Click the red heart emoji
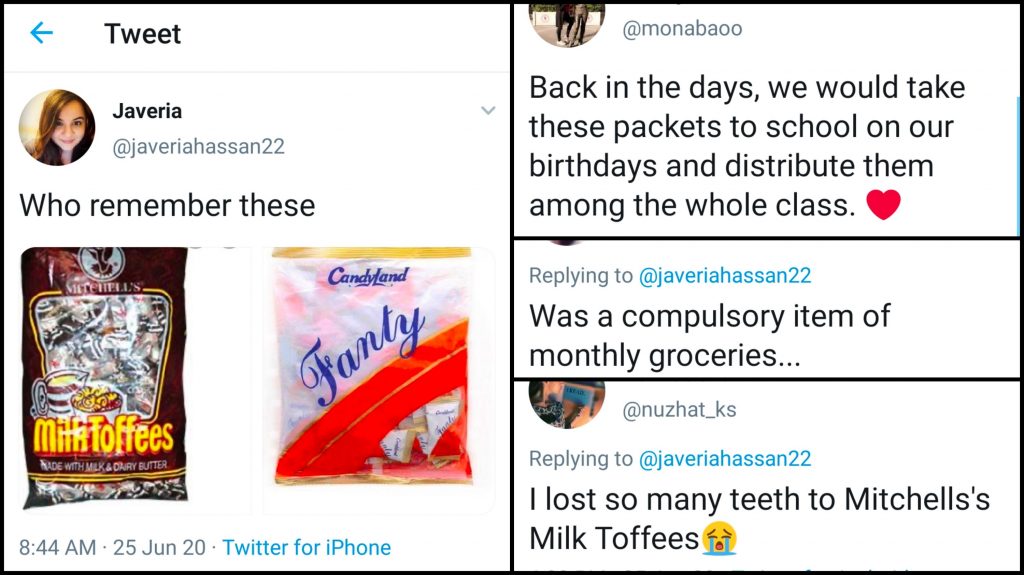This screenshot has width=1024, height=575. point(883,205)
